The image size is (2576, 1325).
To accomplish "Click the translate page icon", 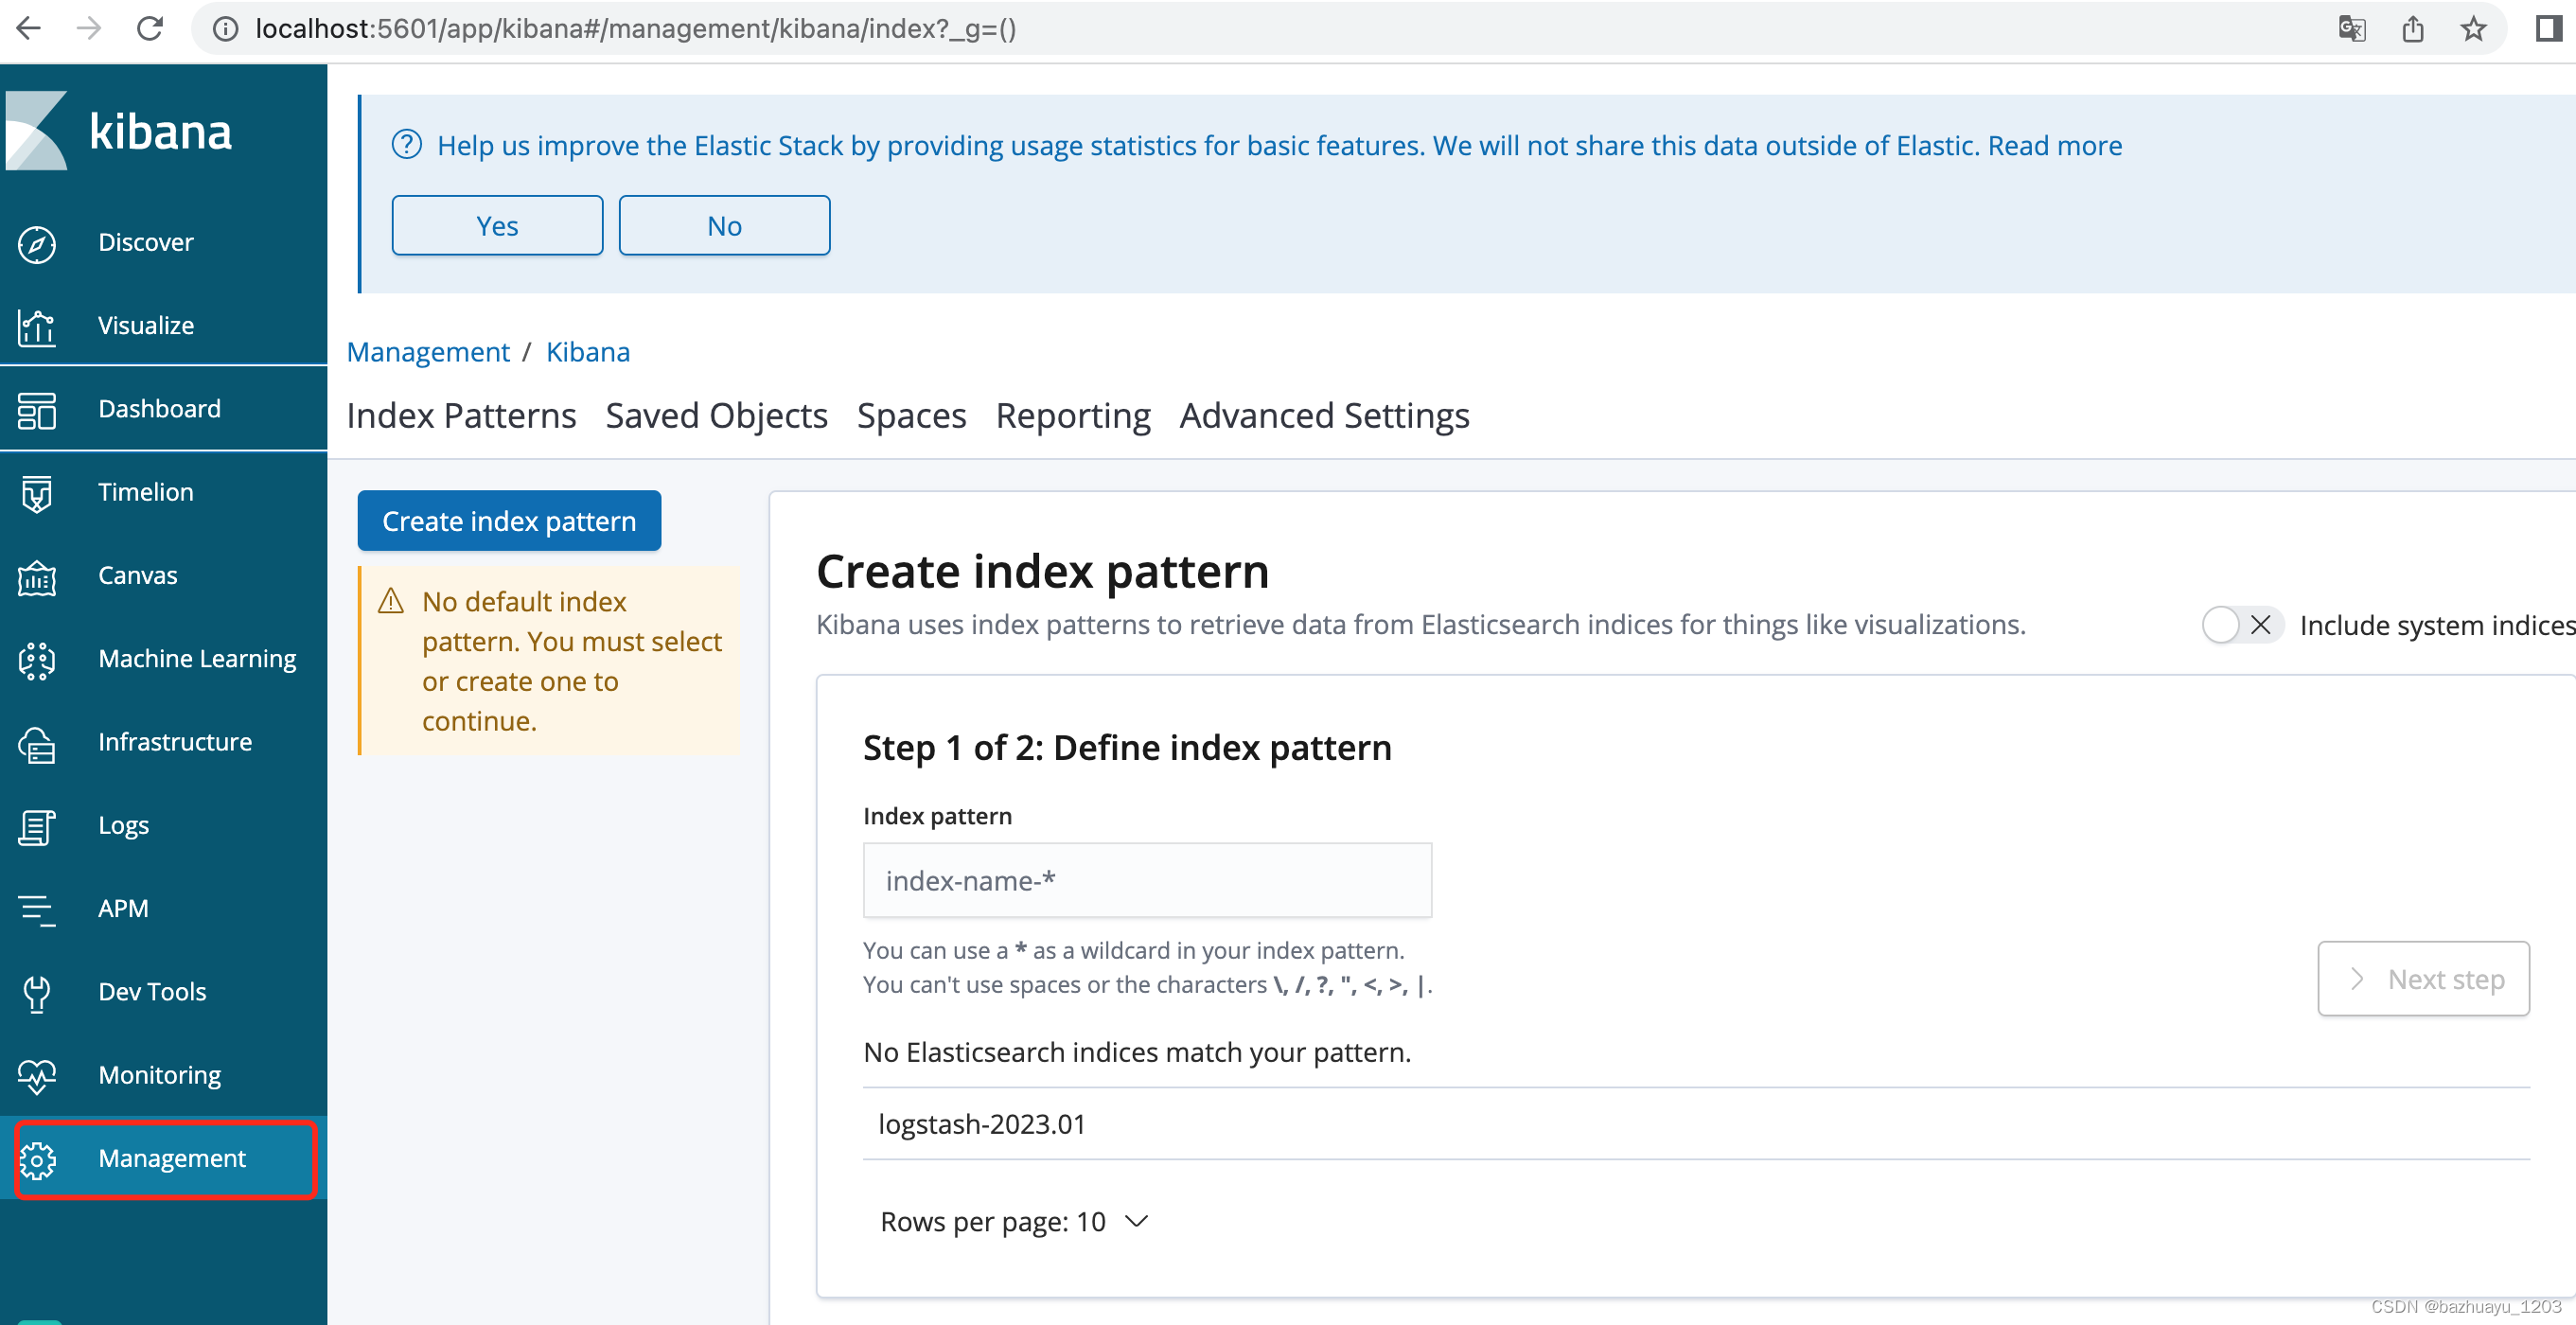I will coord(2352,29).
